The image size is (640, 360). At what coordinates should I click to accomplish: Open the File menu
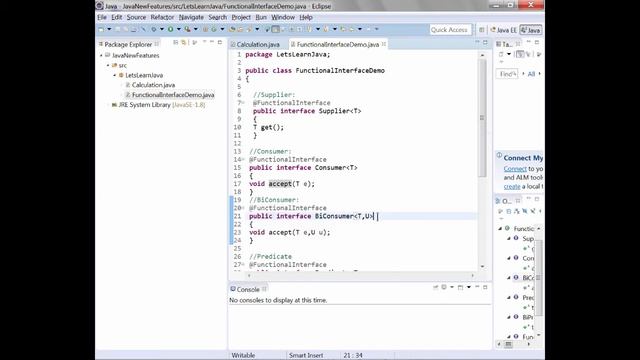coord(102,17)
